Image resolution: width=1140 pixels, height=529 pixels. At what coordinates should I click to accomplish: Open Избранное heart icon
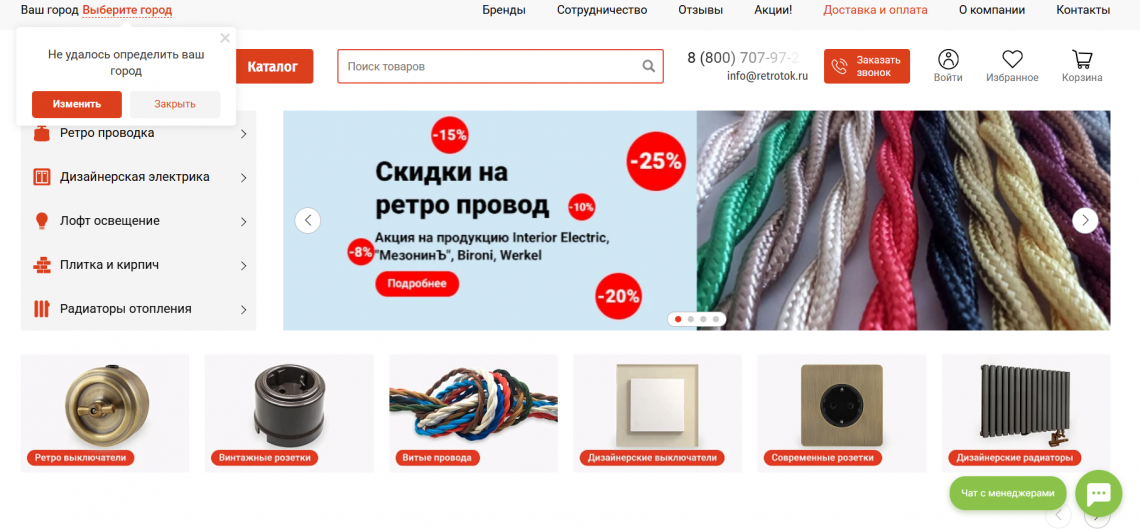1012,59
